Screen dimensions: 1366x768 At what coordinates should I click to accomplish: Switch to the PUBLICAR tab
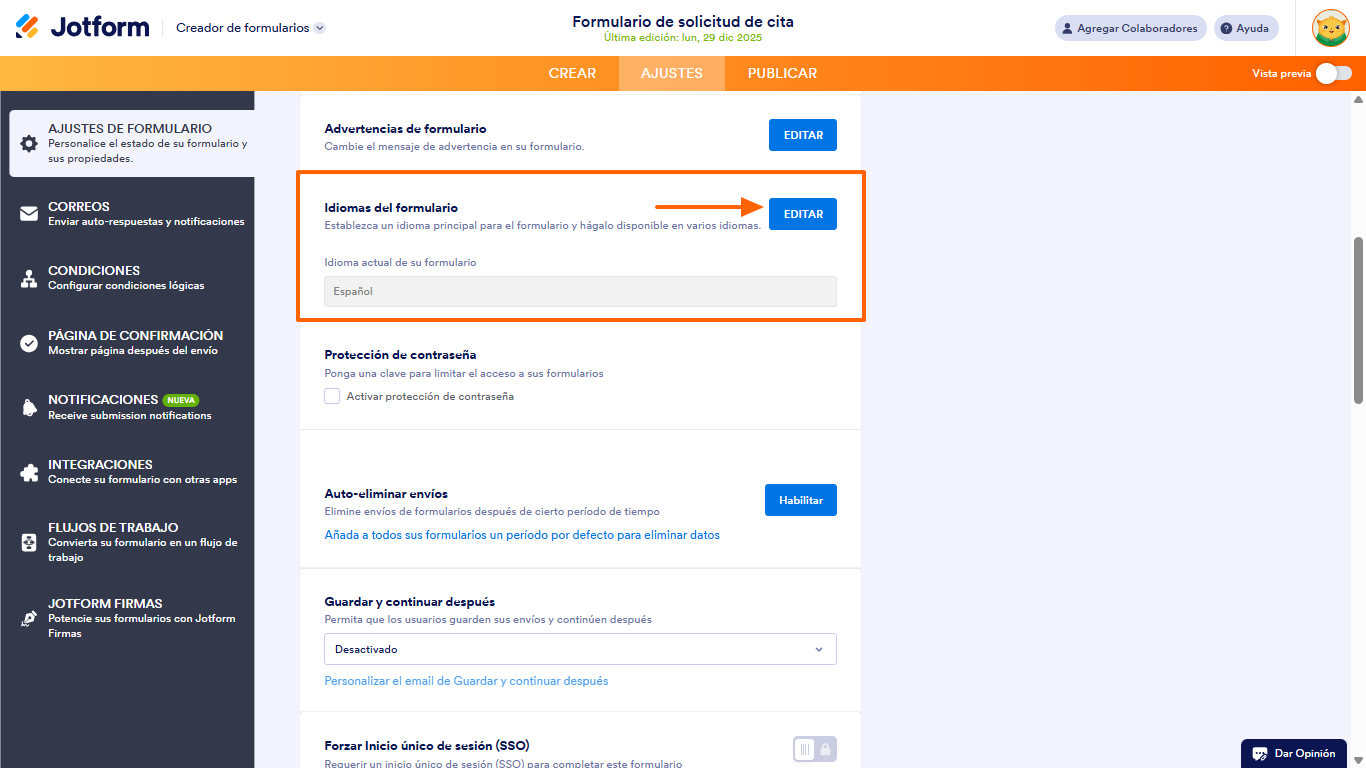tap(782, 73)
